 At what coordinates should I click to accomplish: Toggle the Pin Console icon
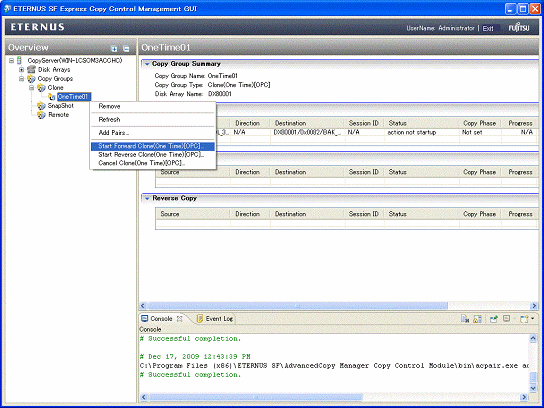494,318
